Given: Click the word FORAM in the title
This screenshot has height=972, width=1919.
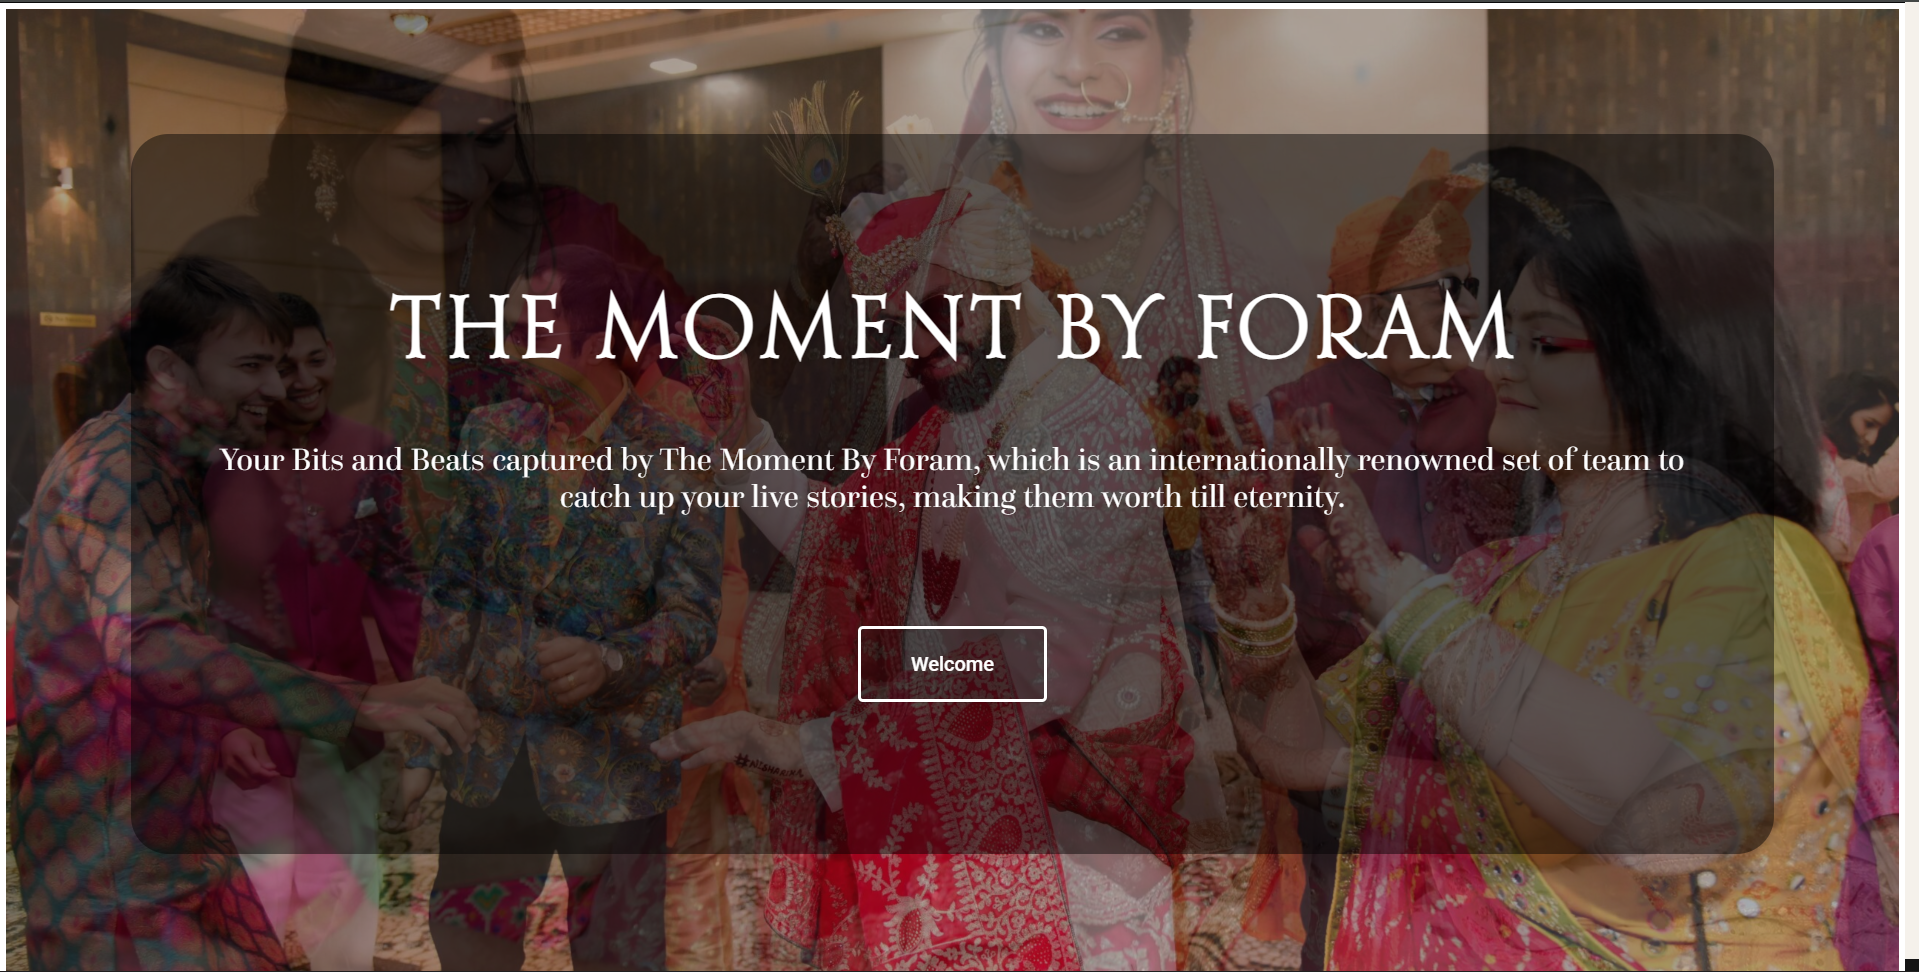Looking at the screenshot, I should (x=1354, y=327).
